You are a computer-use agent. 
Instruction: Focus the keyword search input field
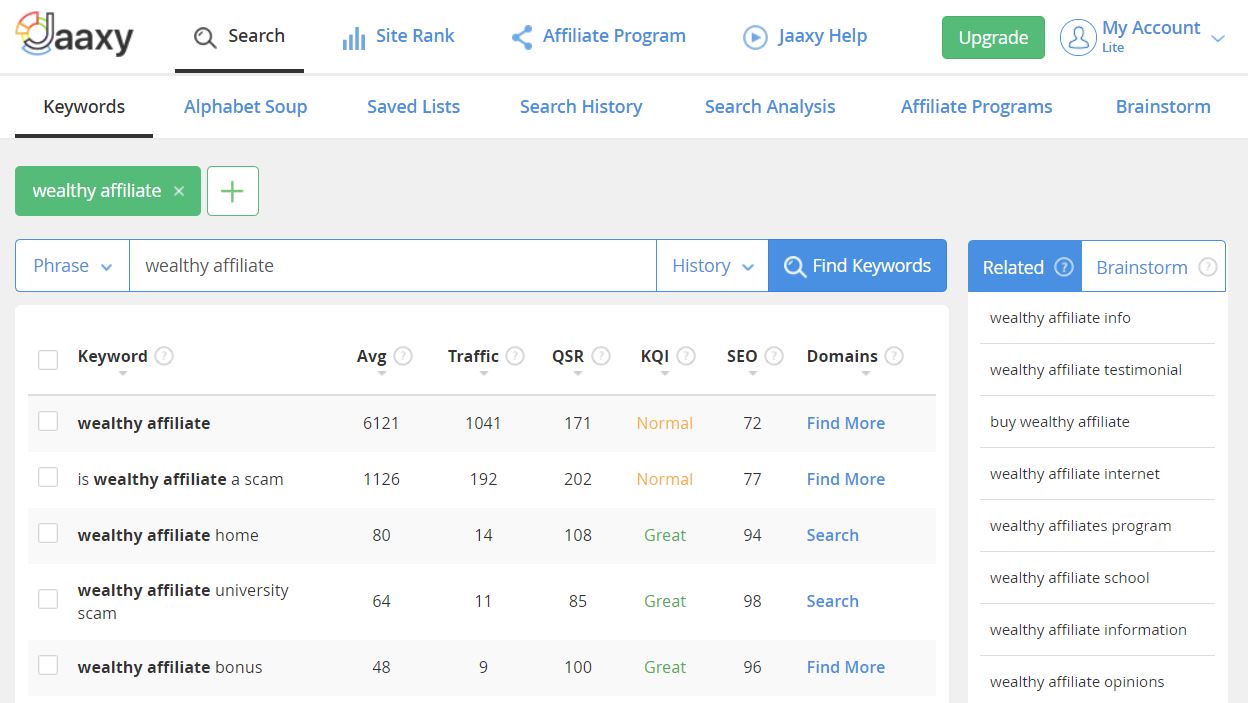click(x=392, y=265)
